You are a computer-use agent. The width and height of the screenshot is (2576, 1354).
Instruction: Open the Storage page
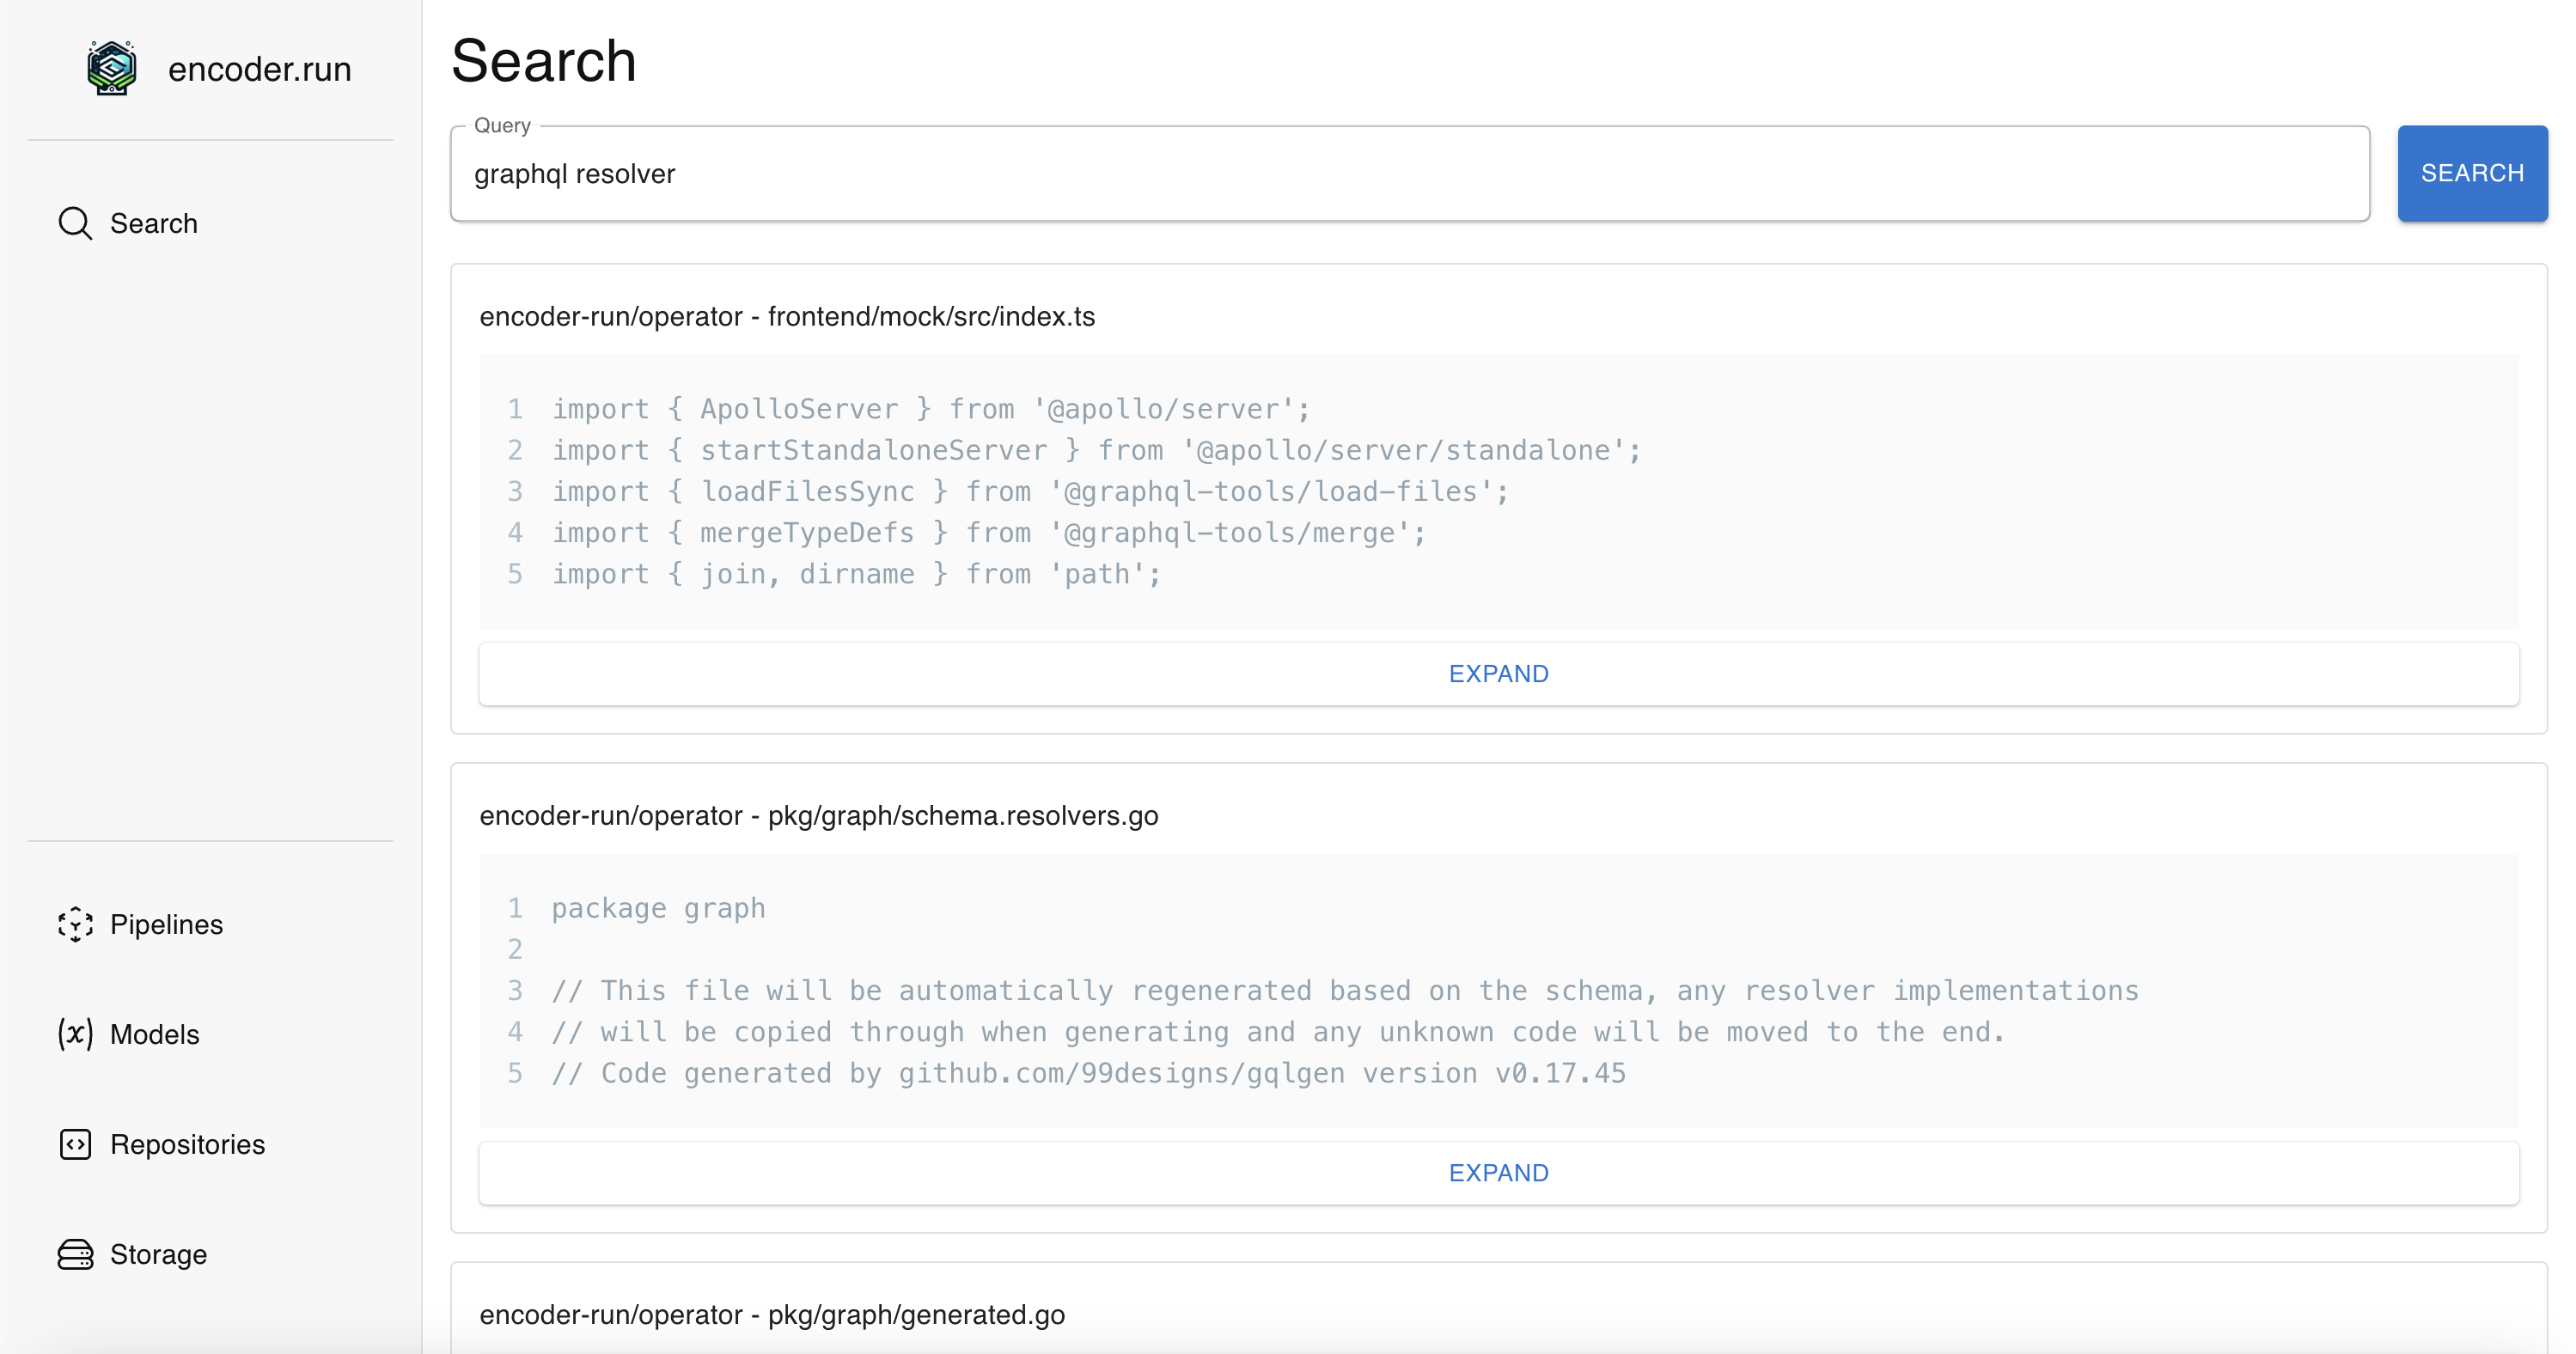(158, 1254)
